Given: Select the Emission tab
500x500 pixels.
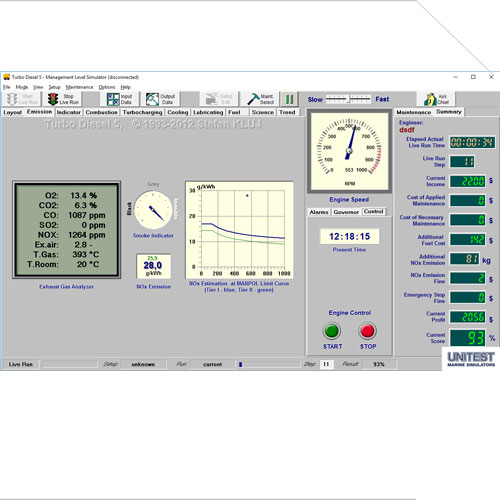Looking at the screenshot, I should (x=39, y=112).
